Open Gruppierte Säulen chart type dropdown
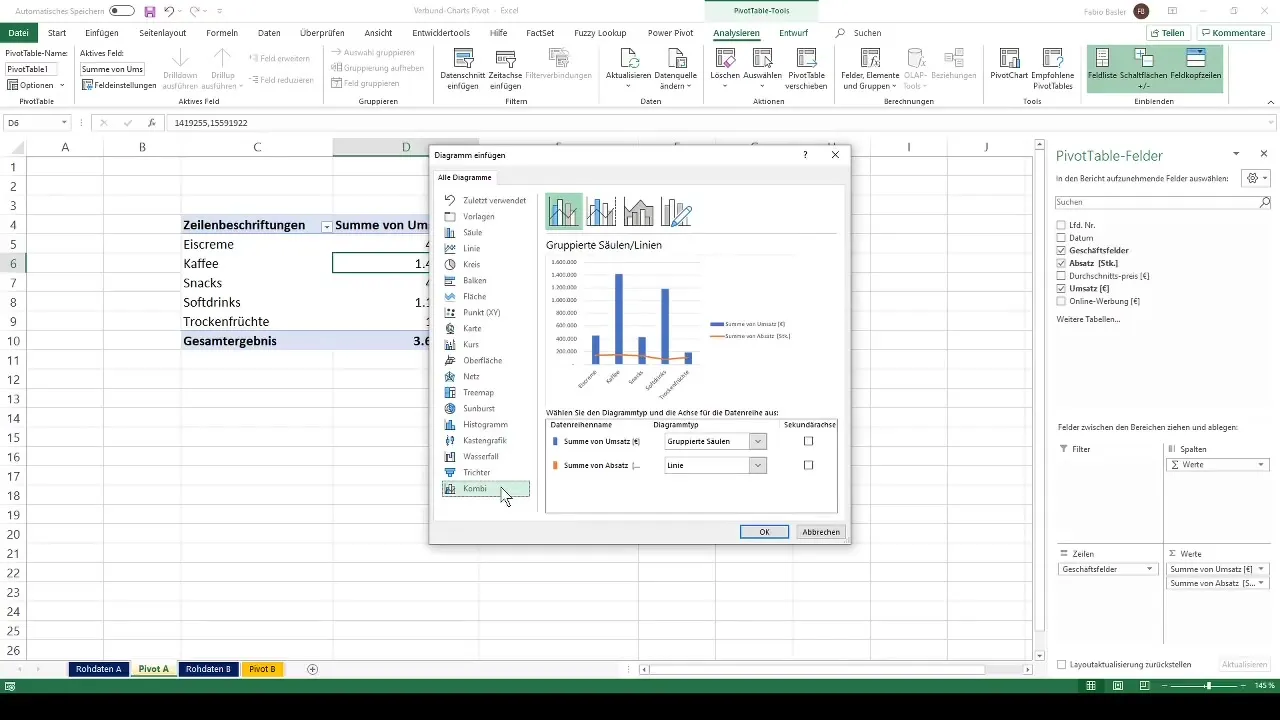 [x=758, y=441]
